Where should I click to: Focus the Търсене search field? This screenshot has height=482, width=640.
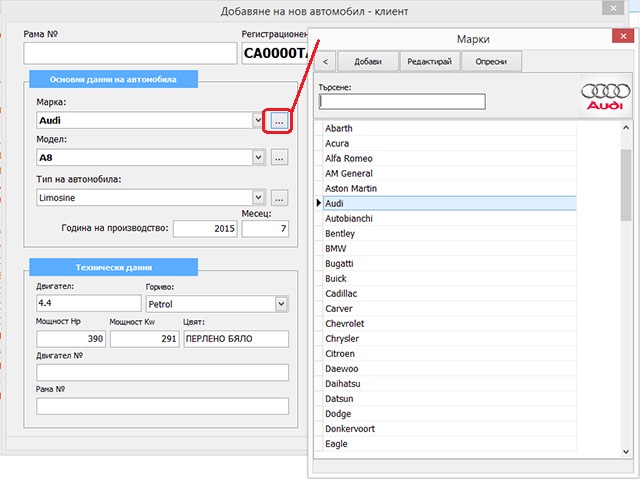pyautogui.click(x=402, y=101)
